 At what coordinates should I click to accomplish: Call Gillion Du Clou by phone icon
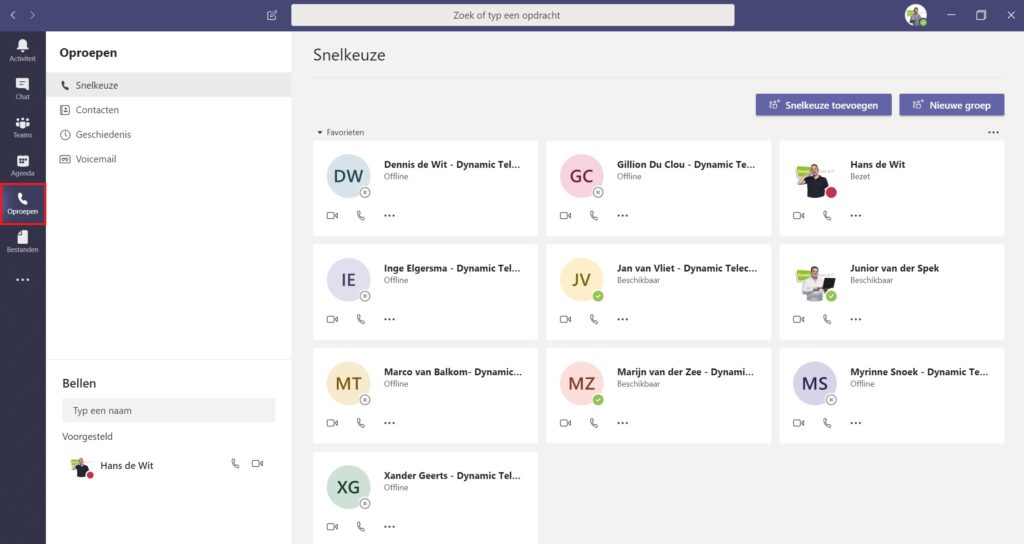coord(594,216)
